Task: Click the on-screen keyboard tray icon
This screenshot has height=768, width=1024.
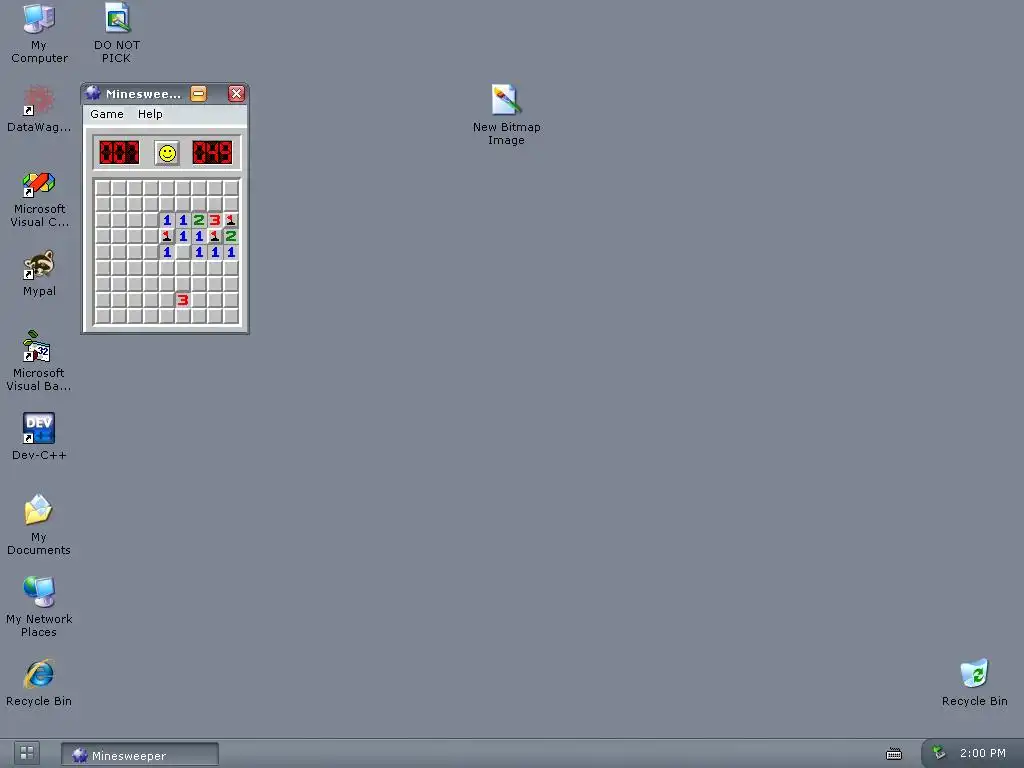Action: [893, 754]
